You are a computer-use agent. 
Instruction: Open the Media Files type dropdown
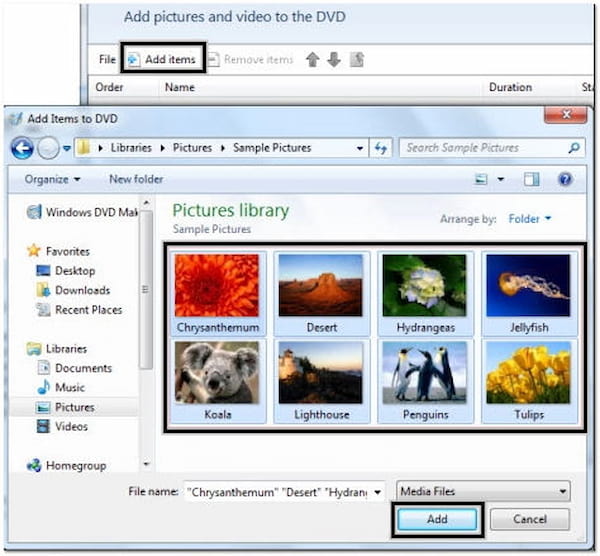click(482, 491)
